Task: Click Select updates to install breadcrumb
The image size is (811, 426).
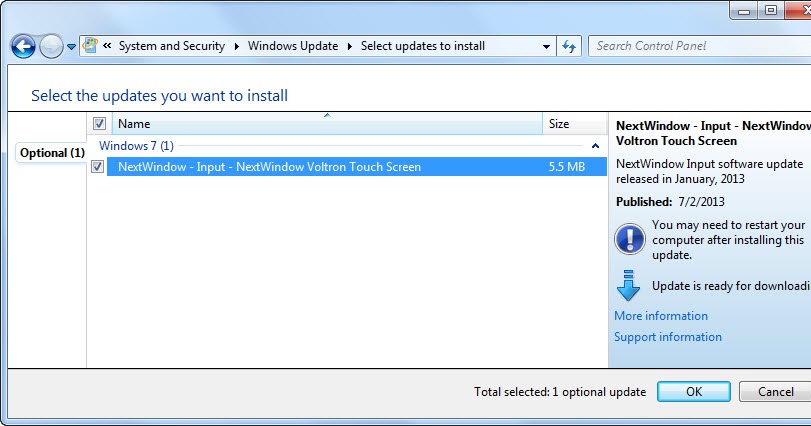Action: (x=423, y=46)
